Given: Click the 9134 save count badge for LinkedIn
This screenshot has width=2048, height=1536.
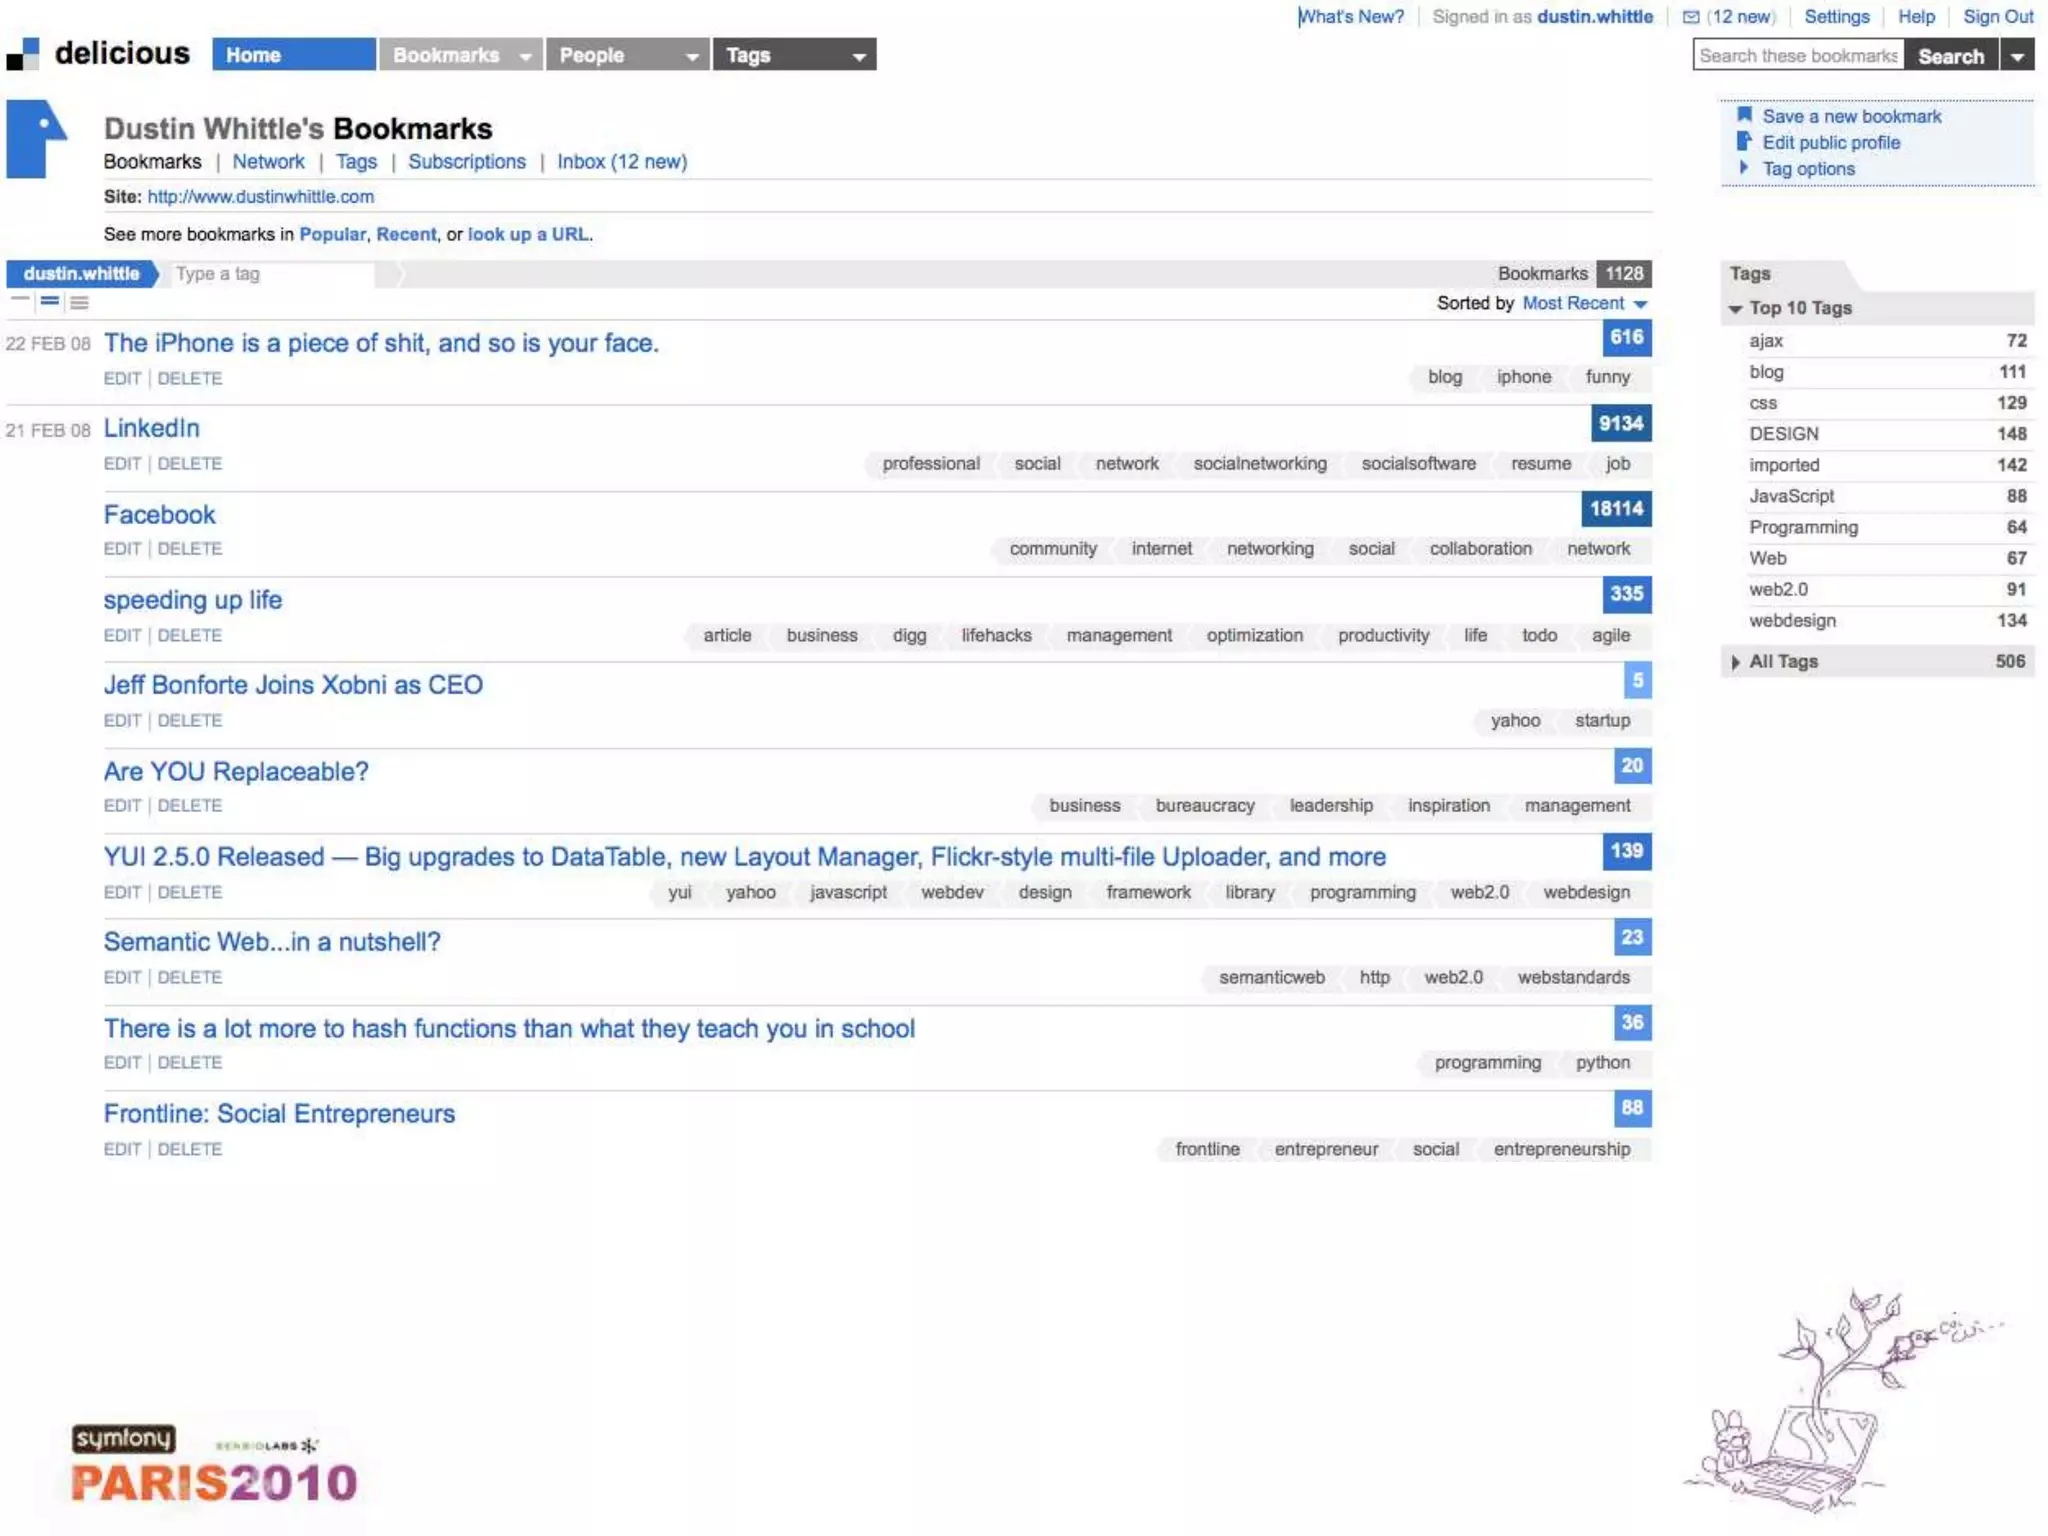Looking at the screenshot, I should coord(1620,423).
